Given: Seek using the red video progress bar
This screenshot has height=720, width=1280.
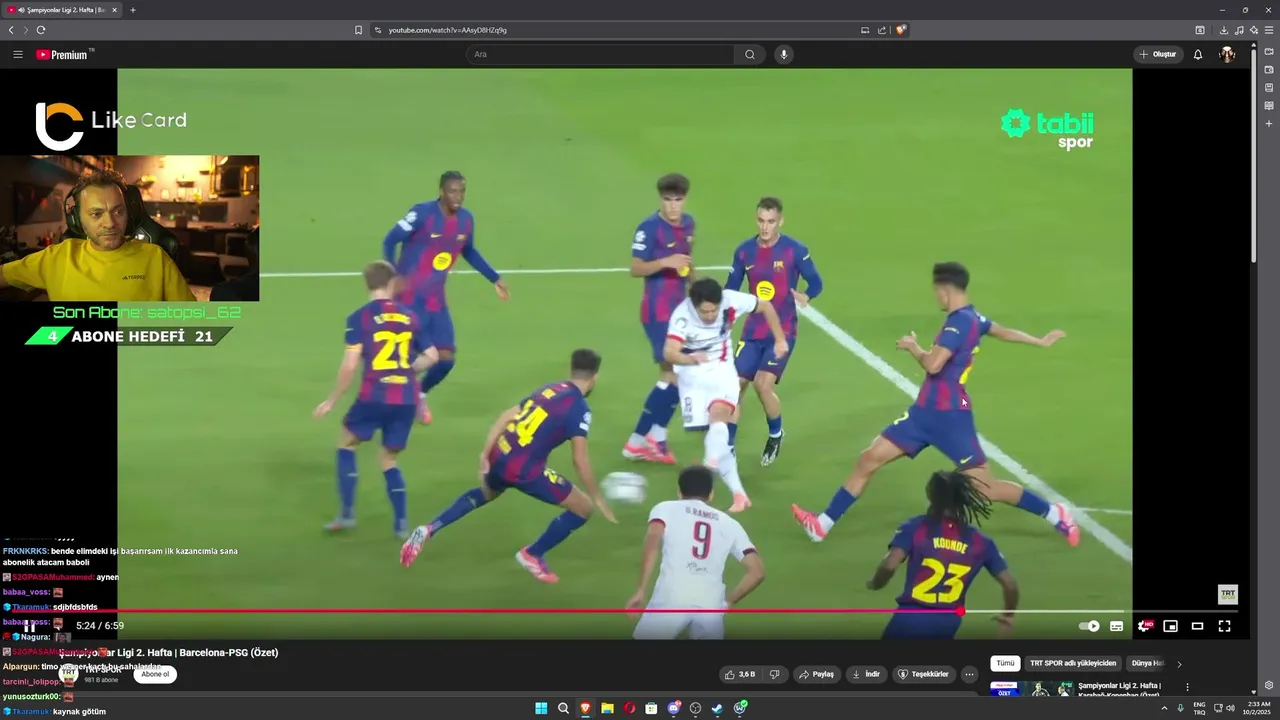Looking at the screenshot, I should click(x=625, y=611).
